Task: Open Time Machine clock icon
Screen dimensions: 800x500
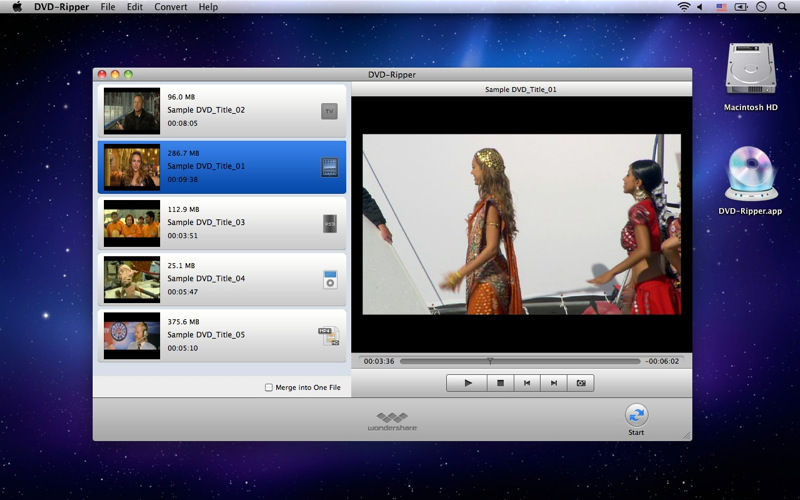Action: point(761,7)
